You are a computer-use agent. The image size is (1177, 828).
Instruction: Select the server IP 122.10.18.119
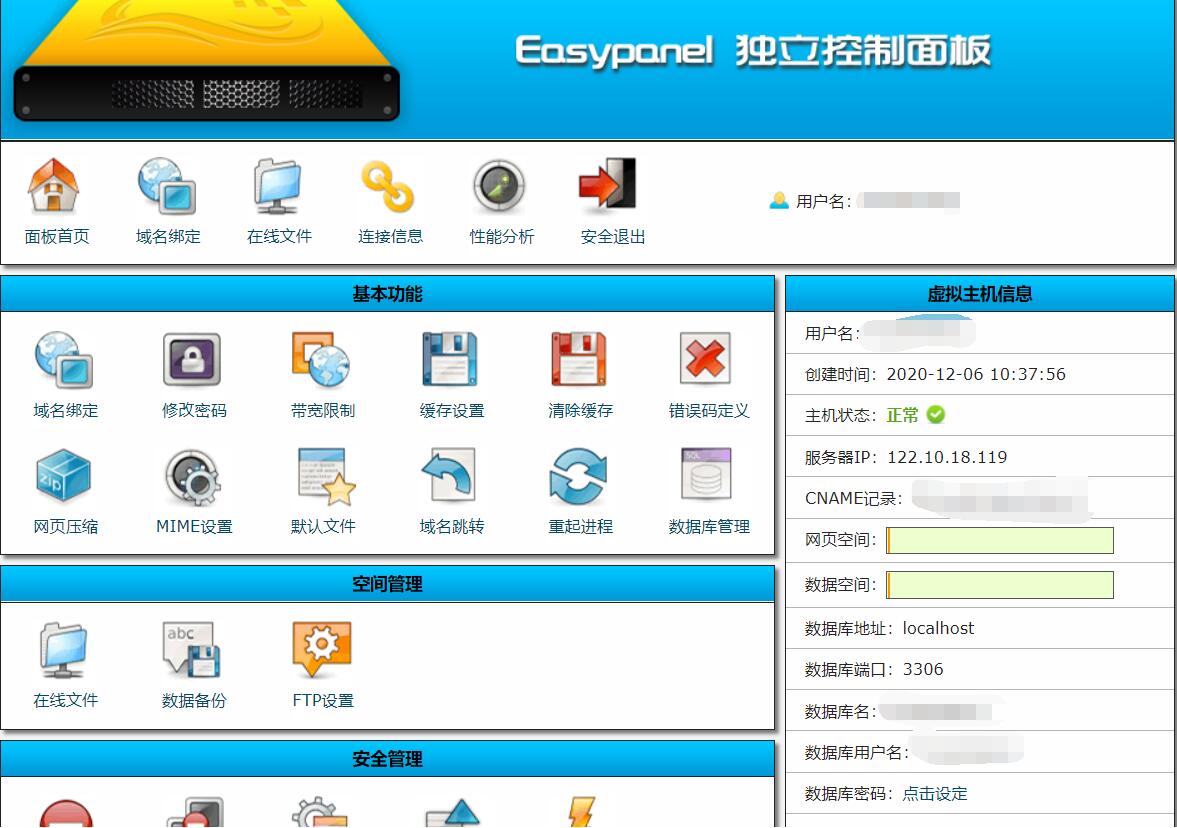pyautogui.click(x=947, y=457)
